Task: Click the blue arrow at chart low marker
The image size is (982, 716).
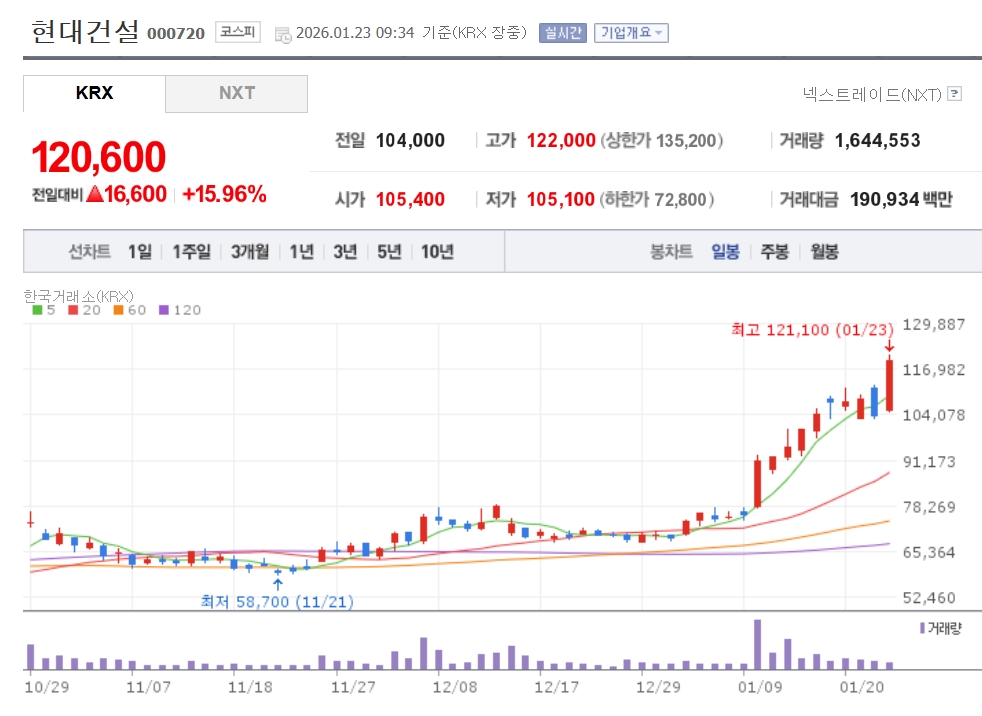Action: tap(277, 584)
